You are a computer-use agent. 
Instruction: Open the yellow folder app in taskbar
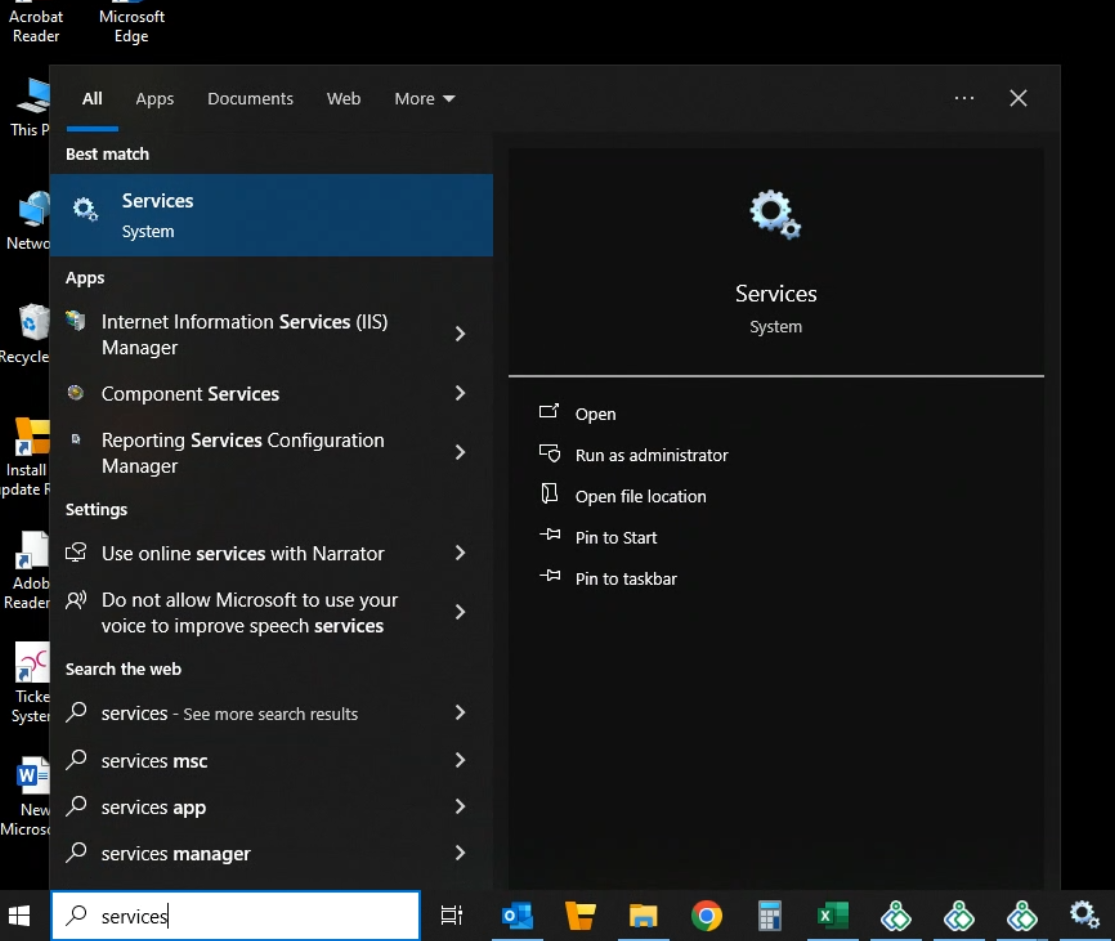pos(580,915)
